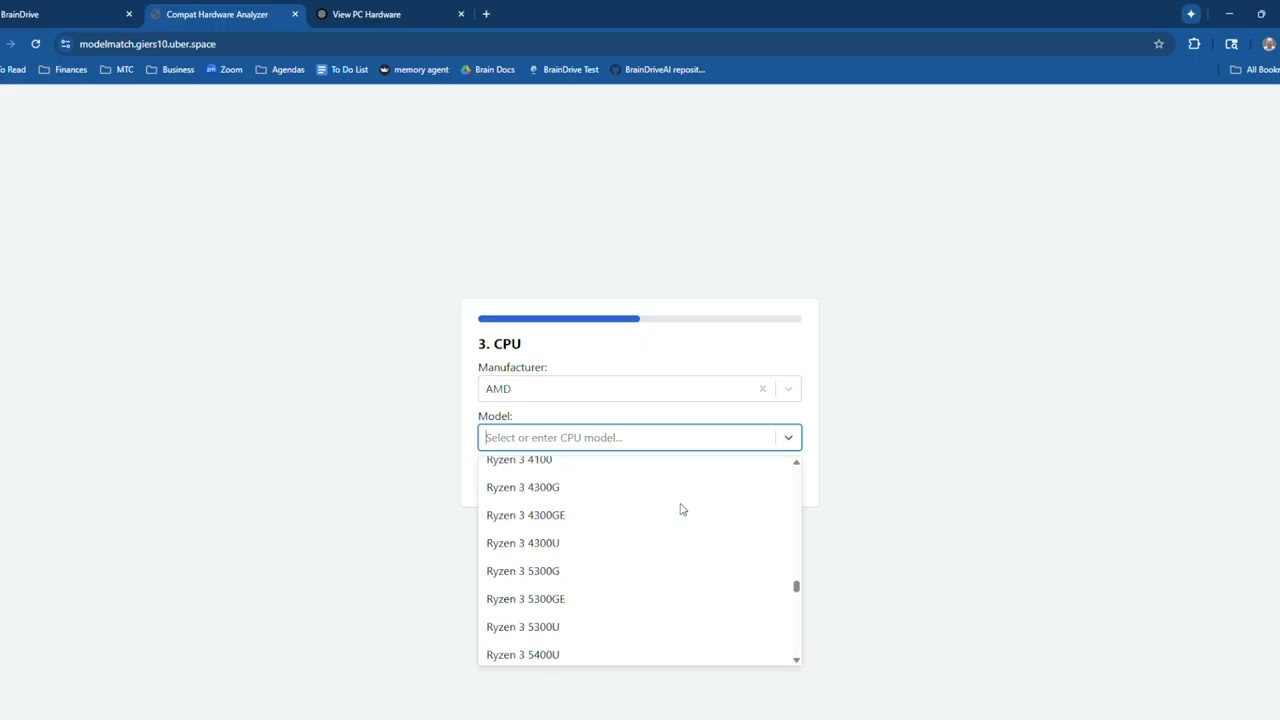Click the CPU model search input field
The width and height of the screenshot is (1280, 720).
click(x=625, y=438)
